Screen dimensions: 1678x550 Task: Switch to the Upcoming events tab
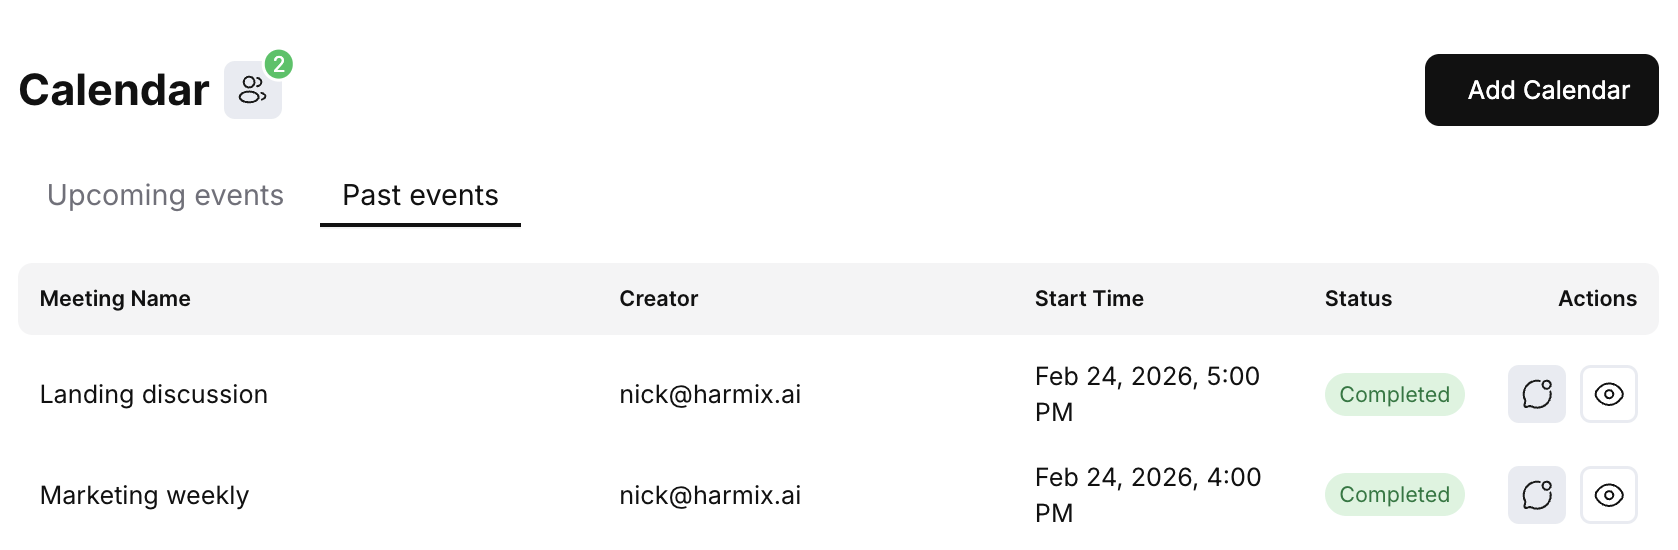click(165, 195)
